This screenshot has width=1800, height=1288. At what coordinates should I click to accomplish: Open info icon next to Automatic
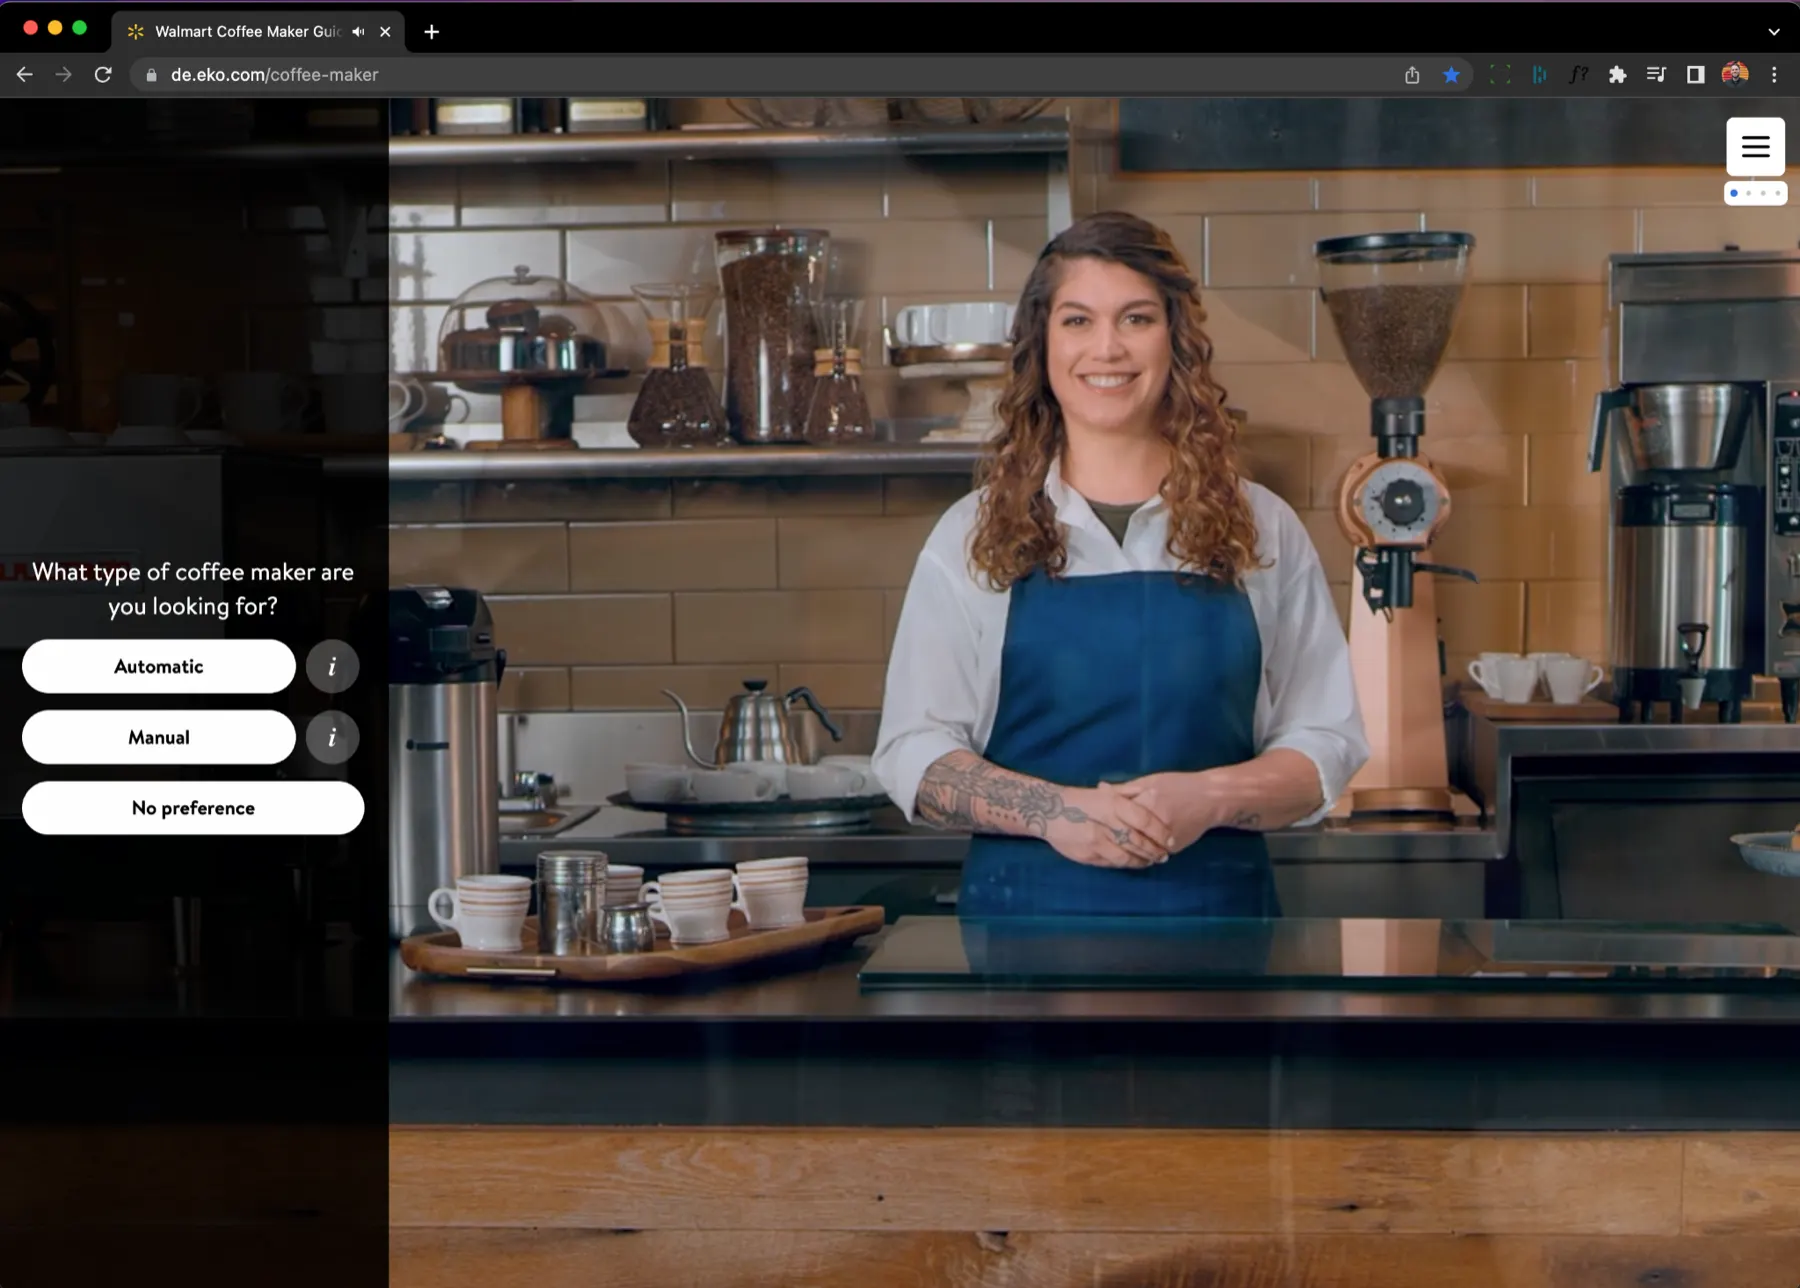click(332, 666)
